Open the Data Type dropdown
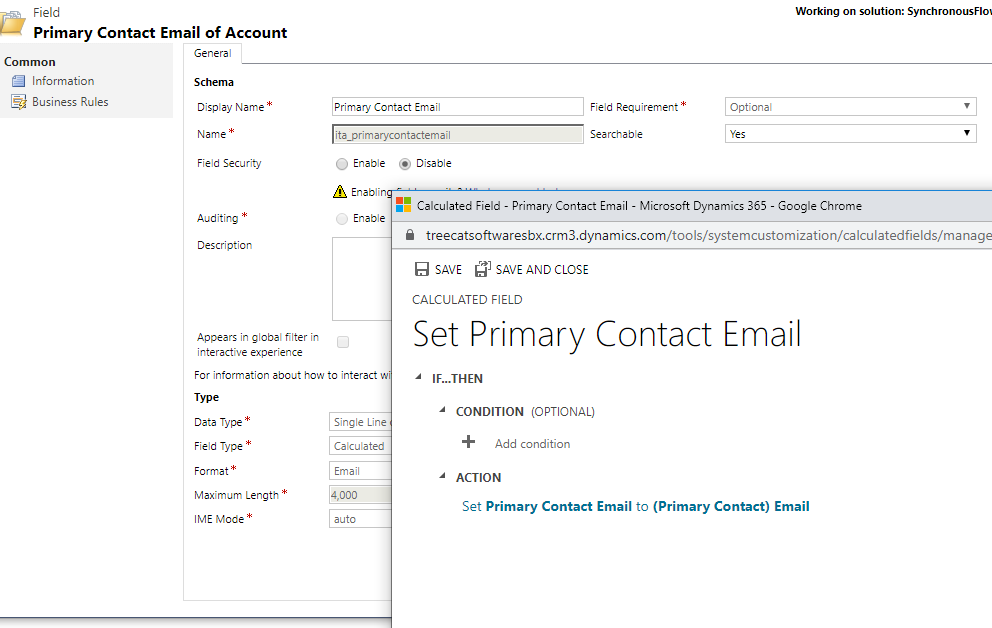The height and width of the screenshot is (628, 992). tap(361, 422)
